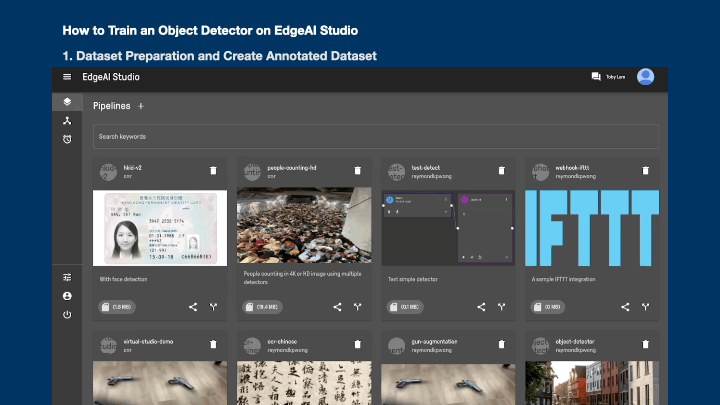
Task: Click the Search keywords input field
Action: click(376, 136)
